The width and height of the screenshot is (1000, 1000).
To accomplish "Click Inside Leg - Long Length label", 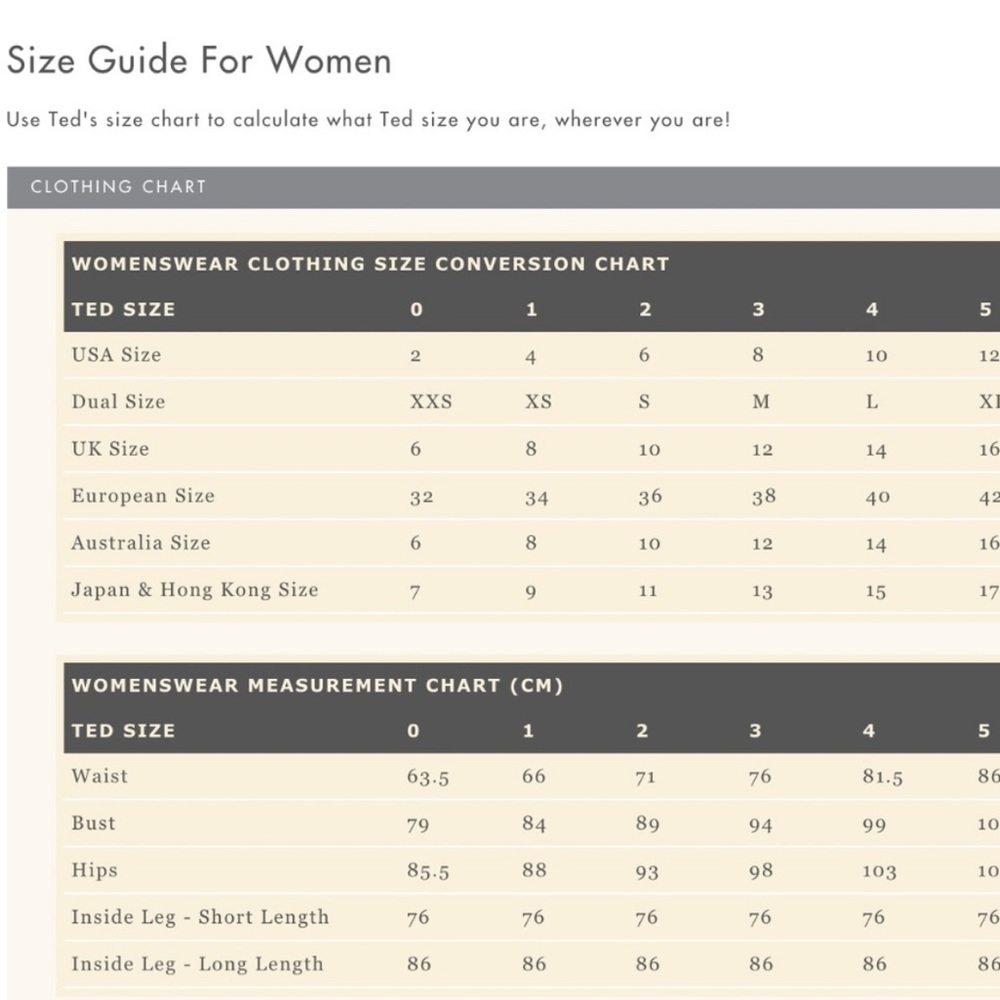I will click(198, 964).
